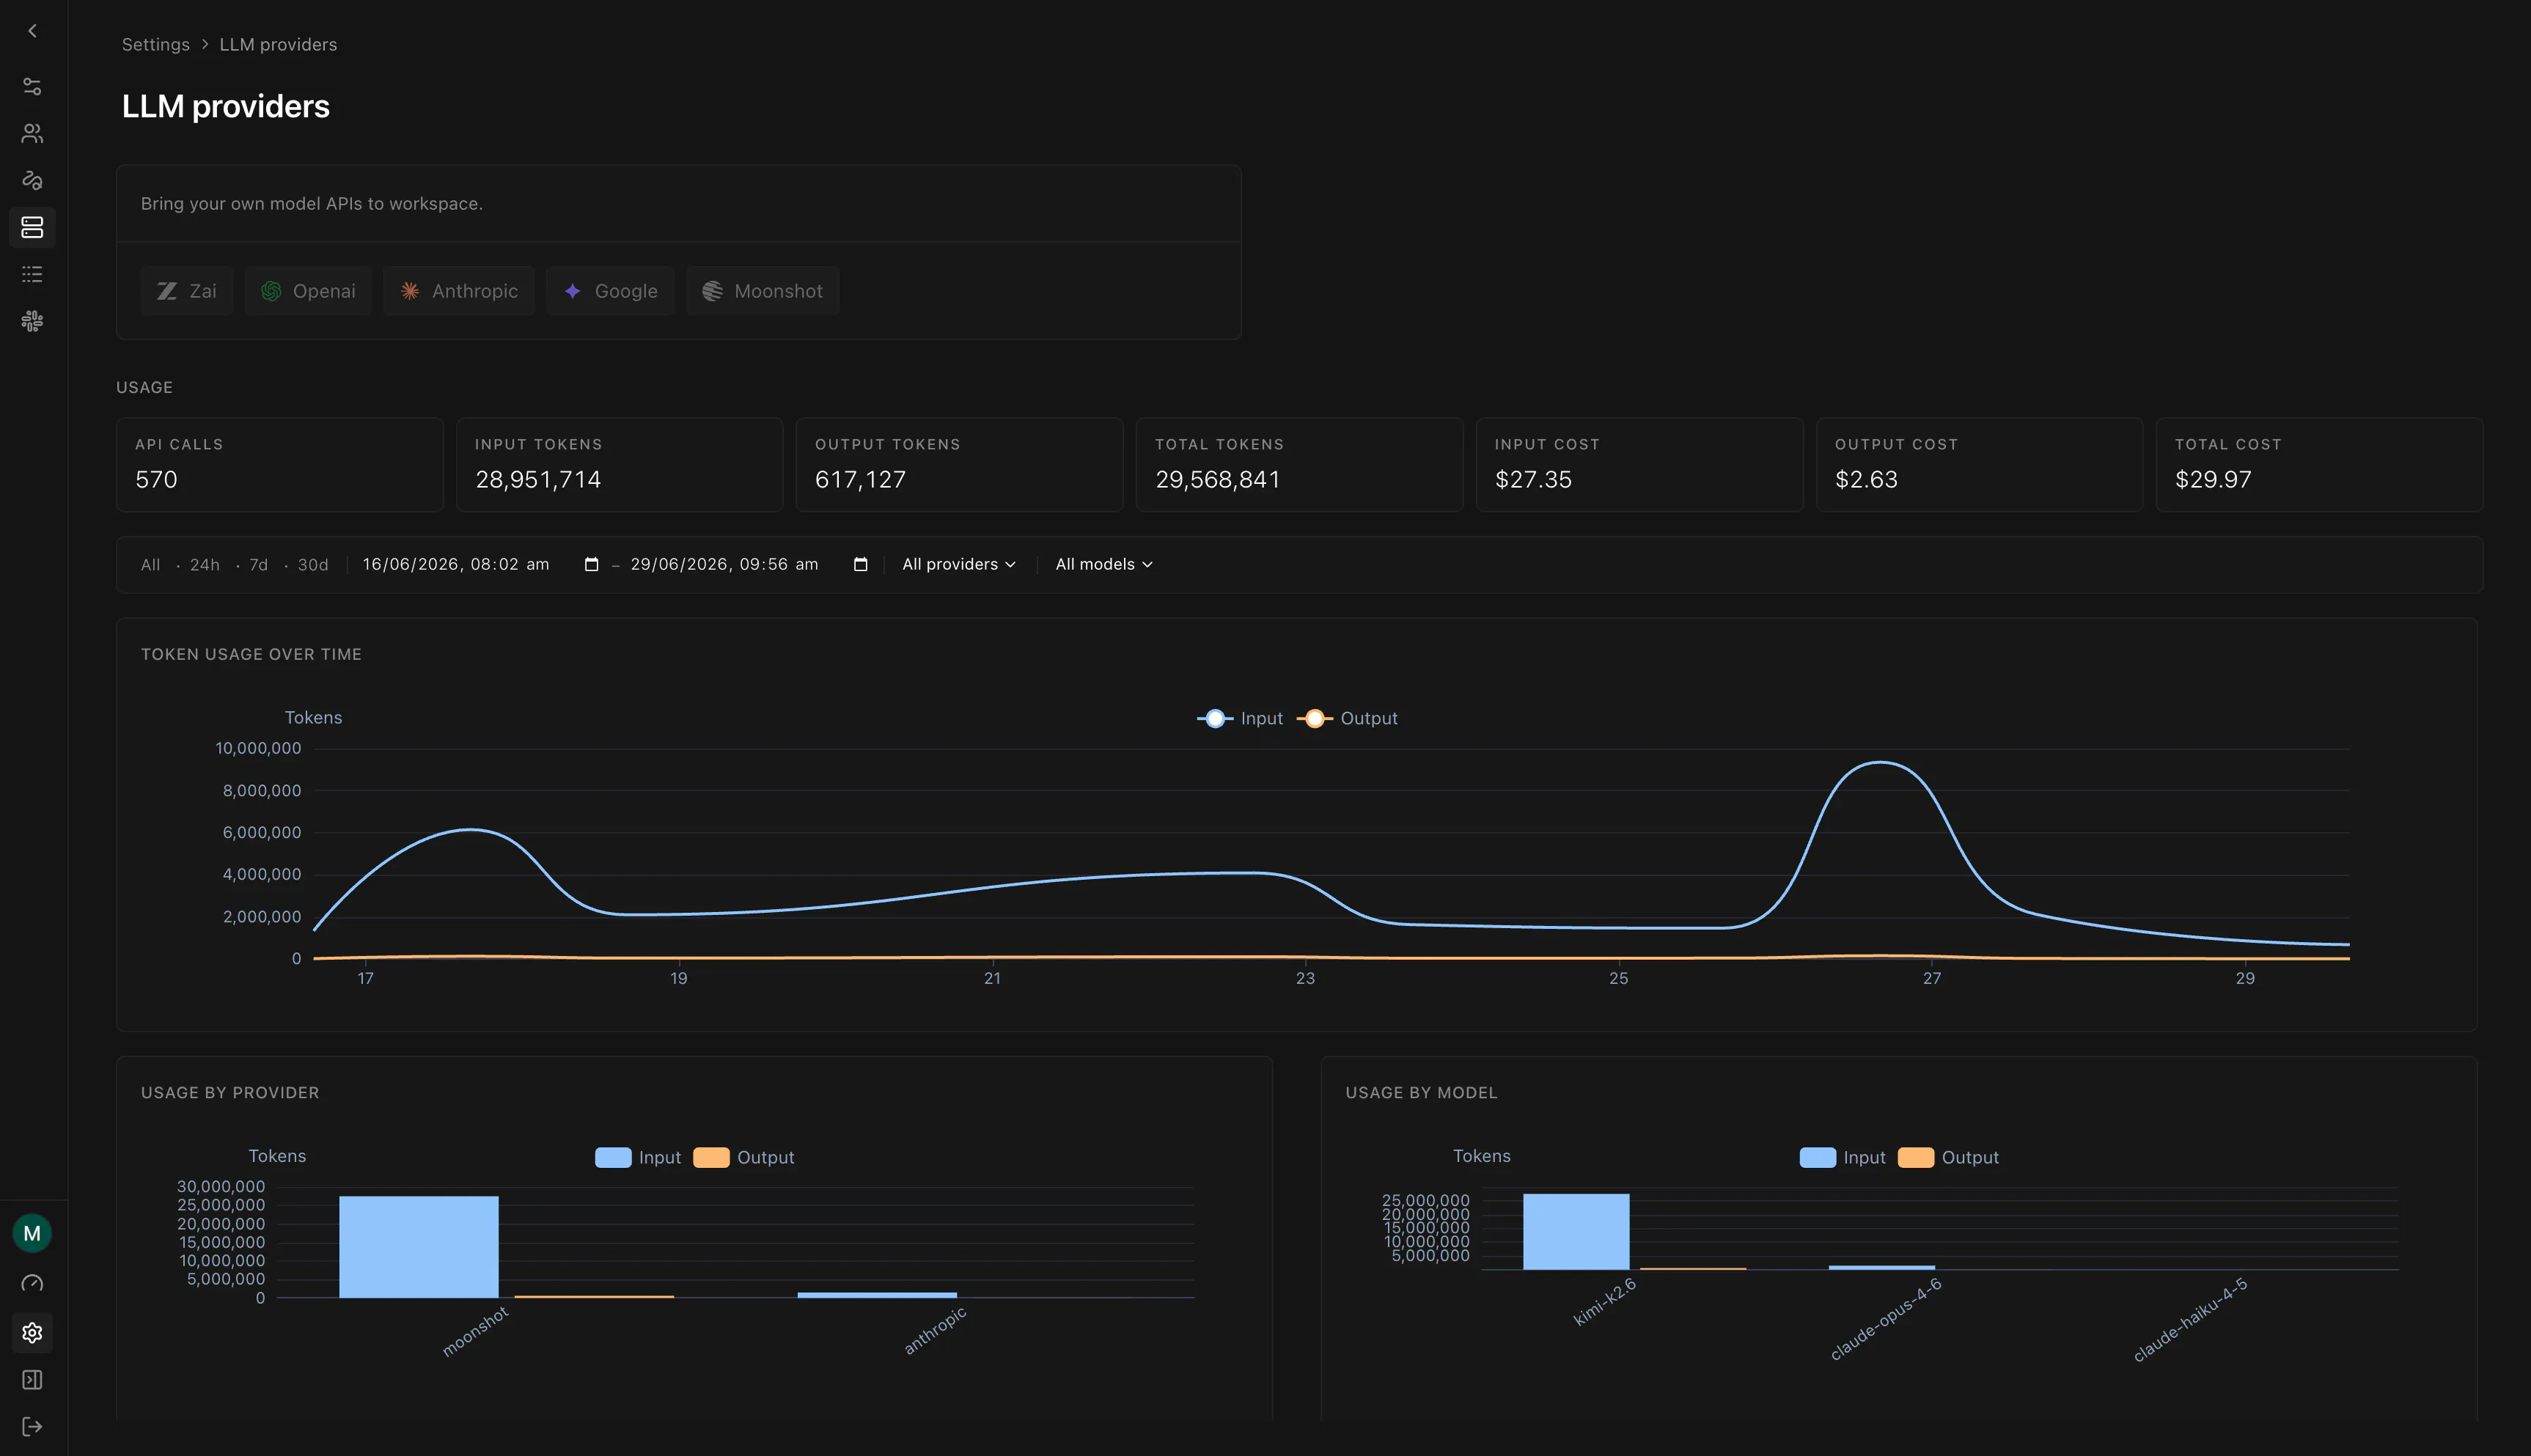Open calendar picker for start date
Screen dimensions: 2531x1456
591,564
